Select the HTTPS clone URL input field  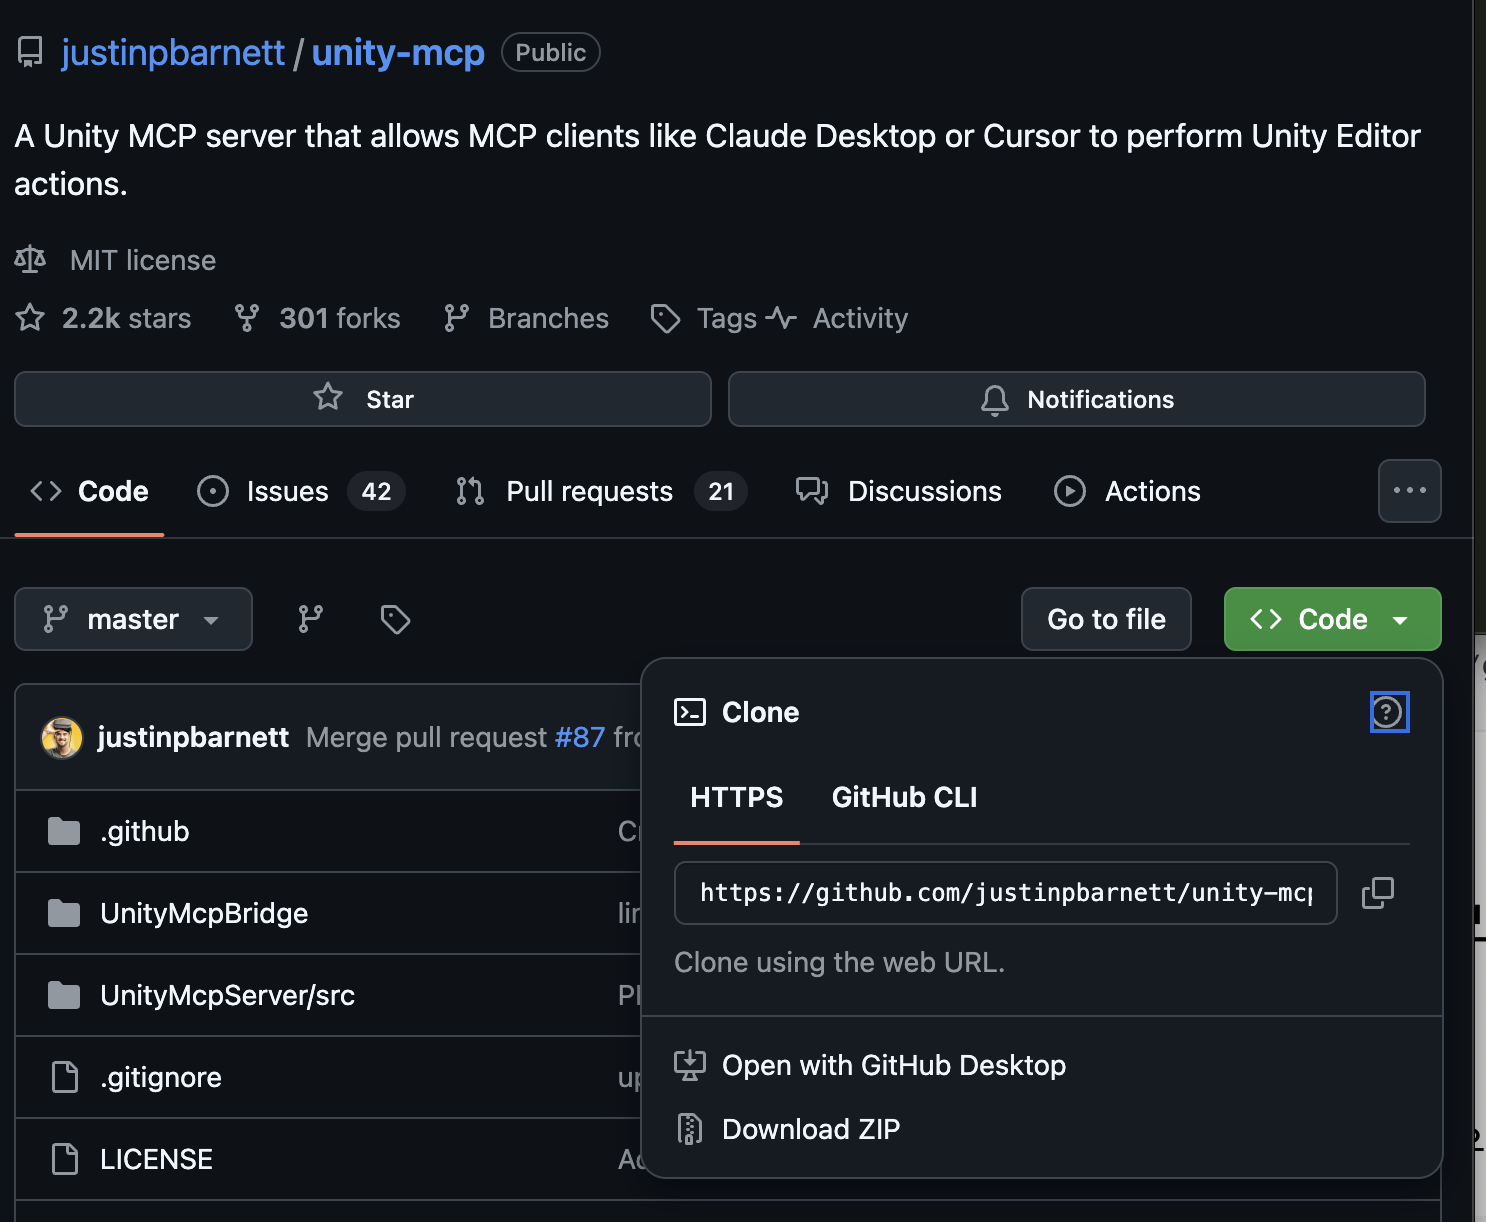[x=1005, y=893]
